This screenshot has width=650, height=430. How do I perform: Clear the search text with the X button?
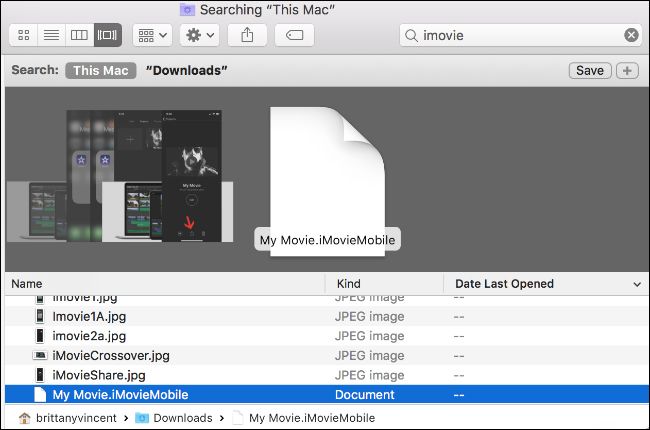tap(631, 35)
